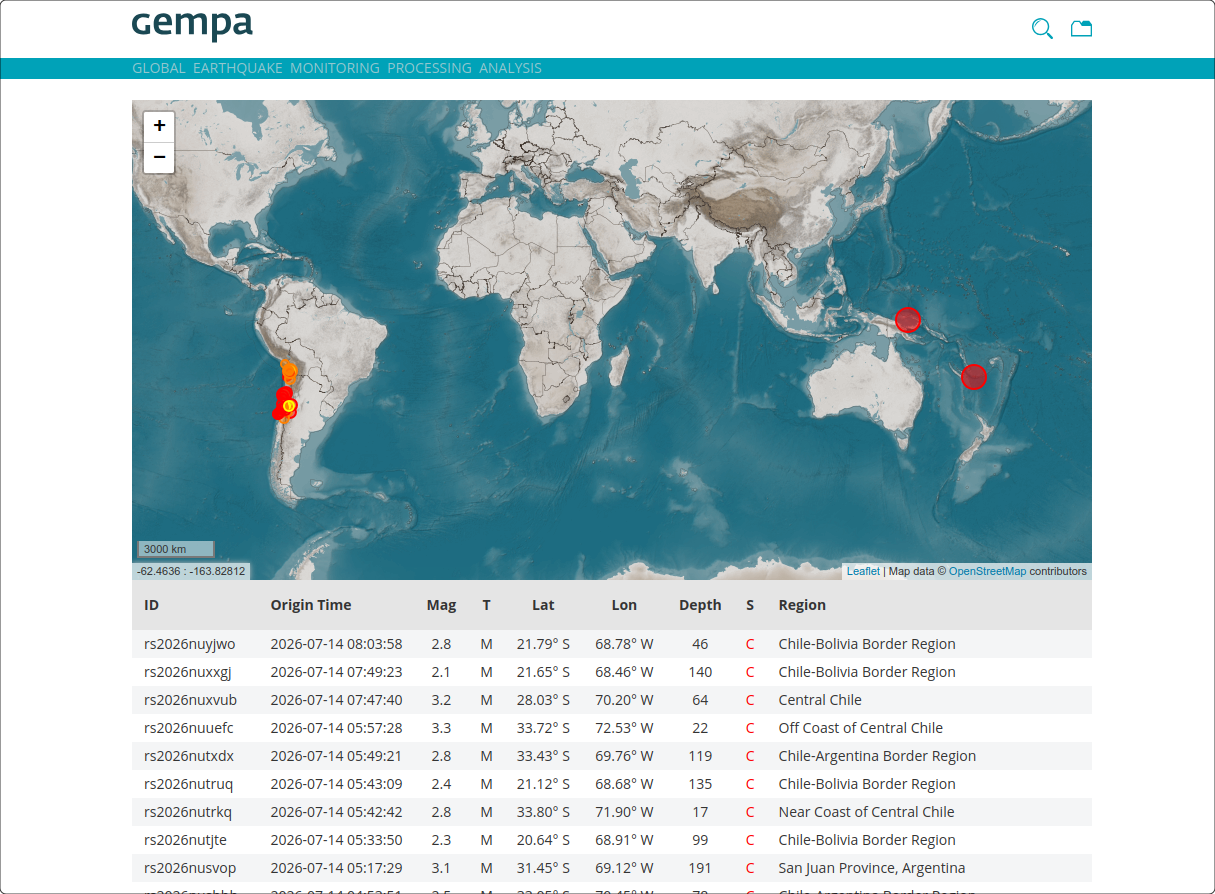Click longitude 72.53° W
The width and height of the screenshot is (1215, 894).
[624, 728]
